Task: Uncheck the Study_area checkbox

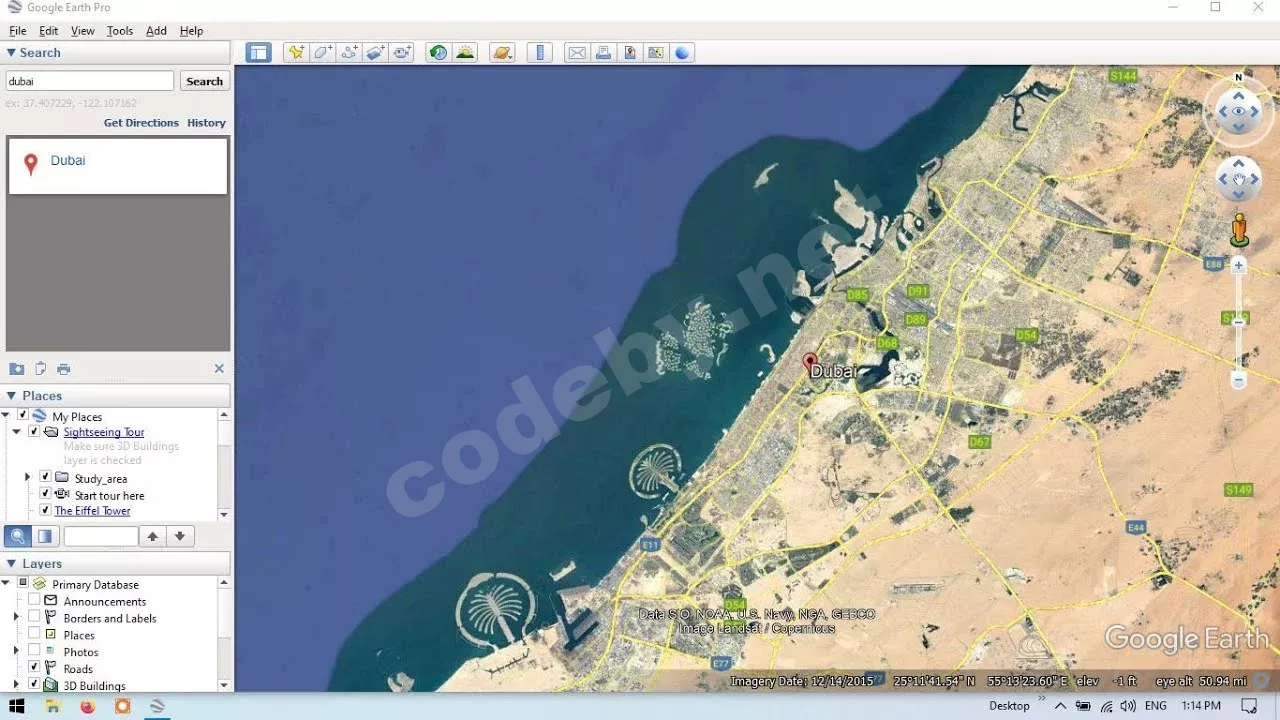Action: coord(45,477)
